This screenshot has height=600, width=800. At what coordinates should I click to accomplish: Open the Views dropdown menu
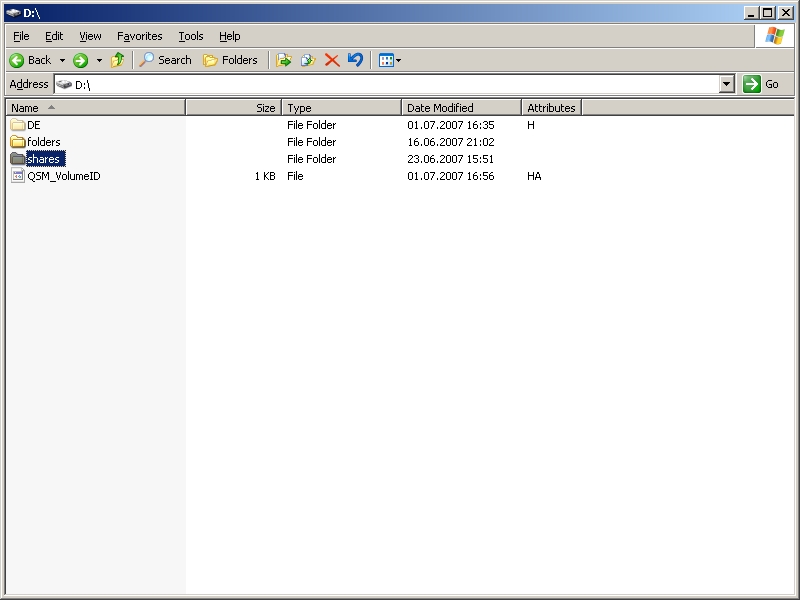[389, 60]
